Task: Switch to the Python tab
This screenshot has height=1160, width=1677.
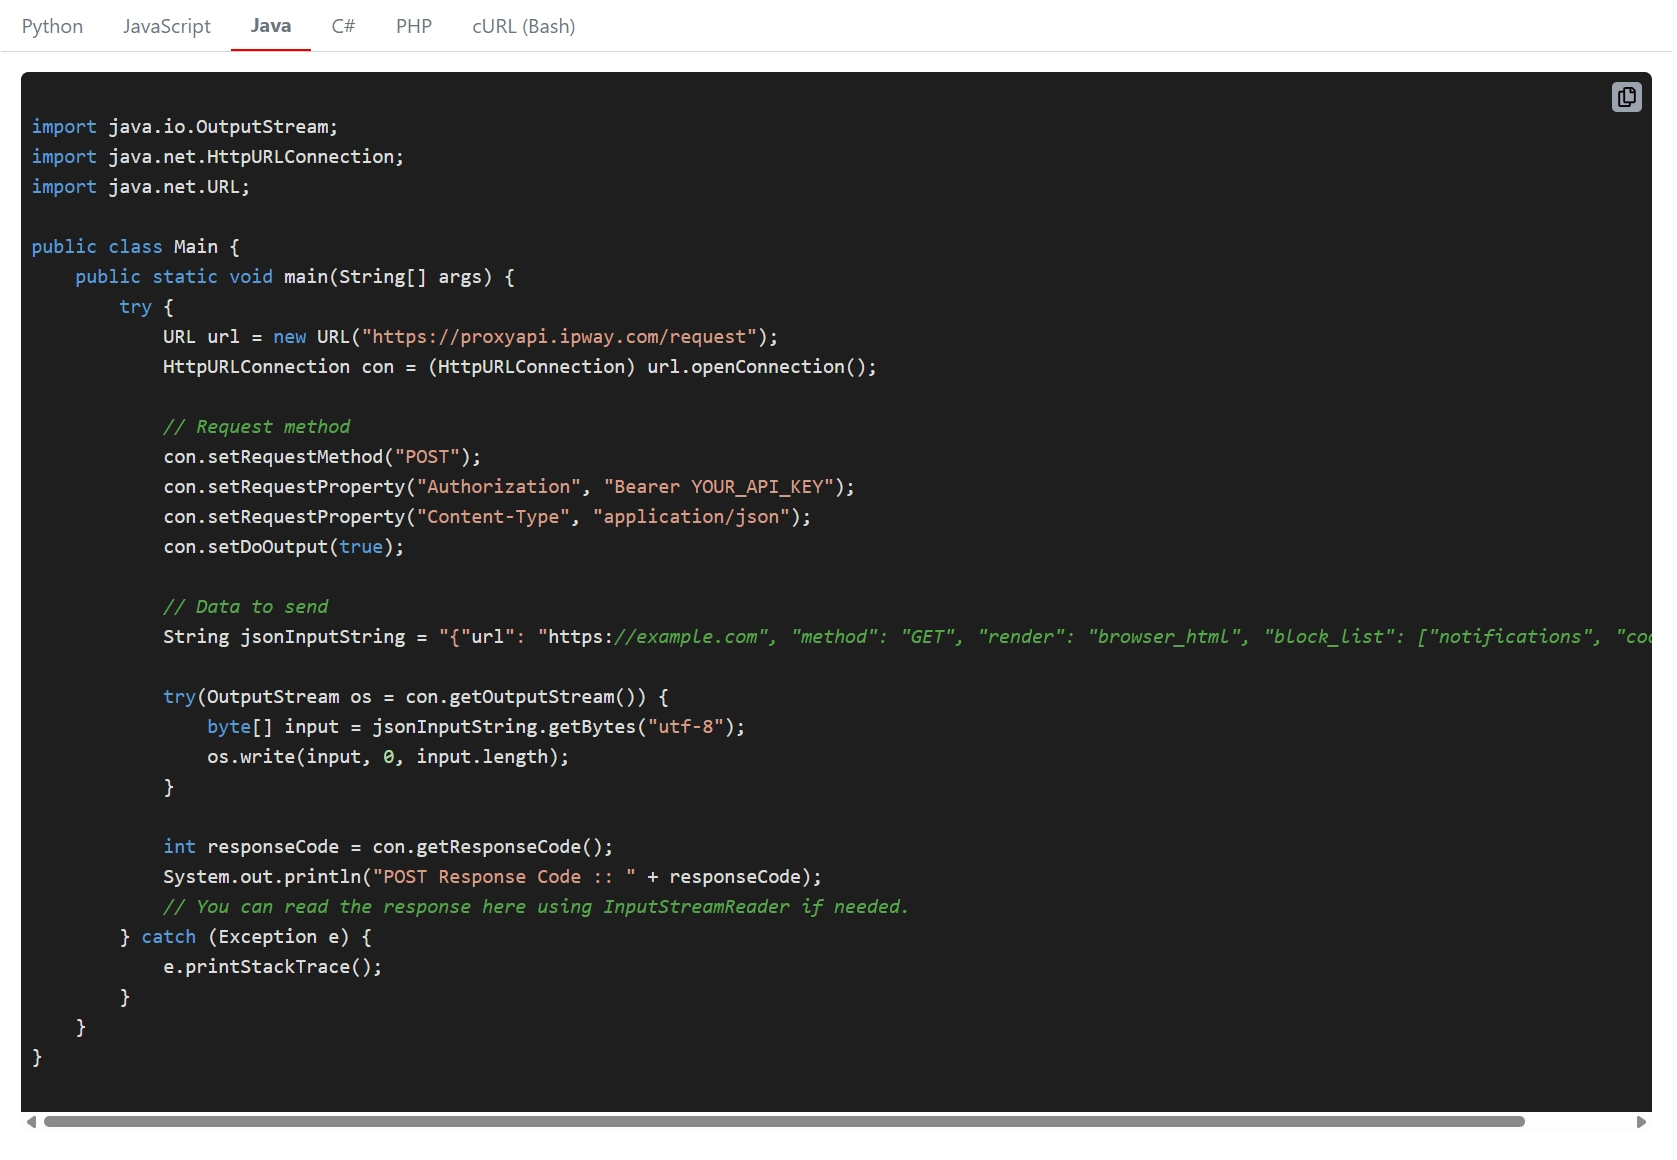Action: [52, 26]
